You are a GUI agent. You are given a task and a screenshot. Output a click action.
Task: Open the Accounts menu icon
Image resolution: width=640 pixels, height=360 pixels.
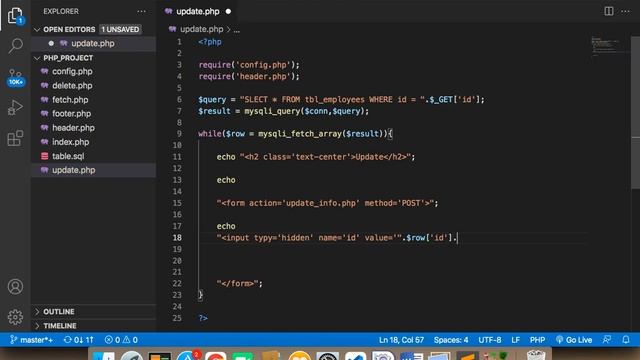coord(15,287)
